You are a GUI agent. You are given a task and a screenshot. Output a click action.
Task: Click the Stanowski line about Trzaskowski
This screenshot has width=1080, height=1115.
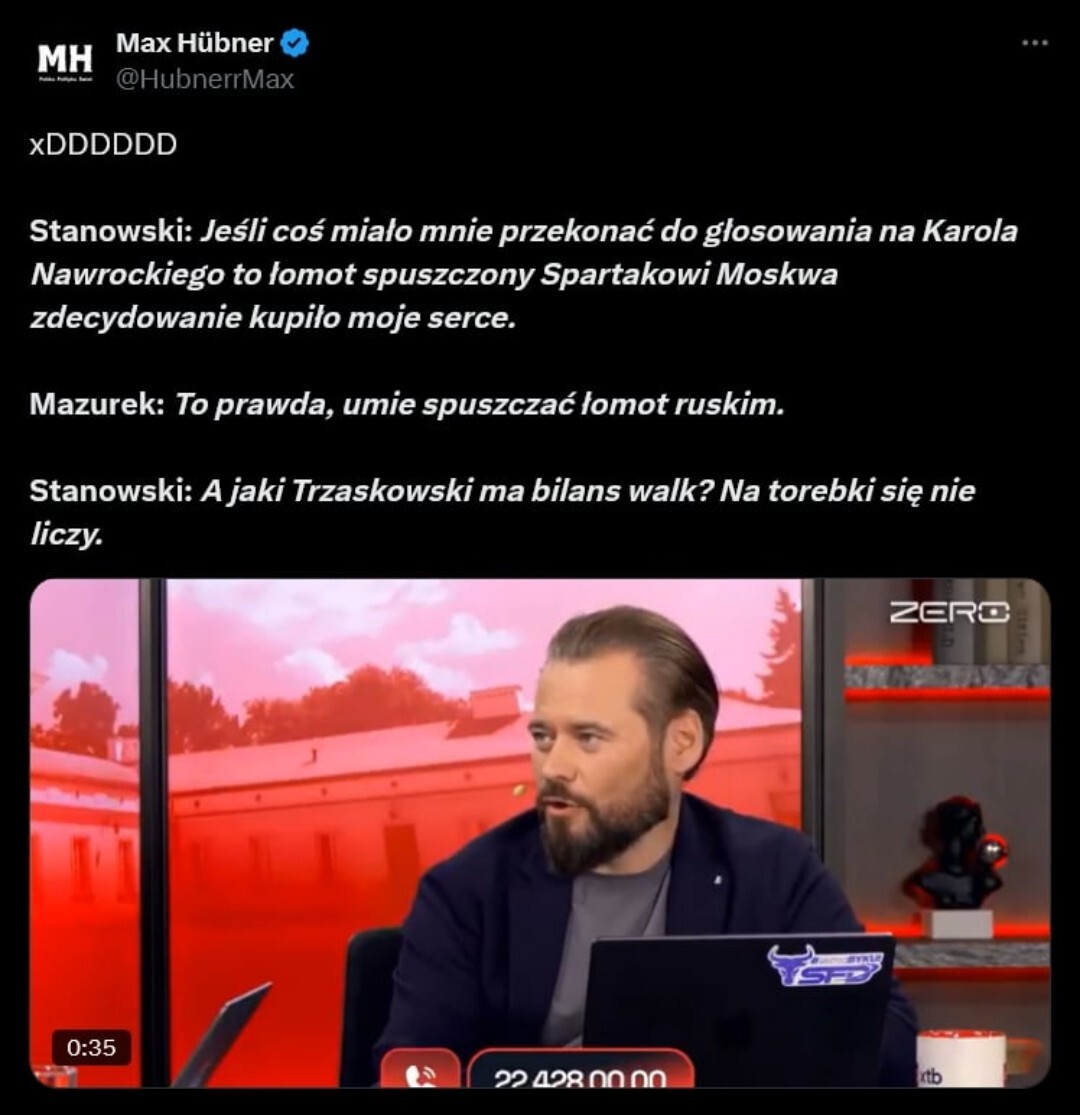[502, 512]
